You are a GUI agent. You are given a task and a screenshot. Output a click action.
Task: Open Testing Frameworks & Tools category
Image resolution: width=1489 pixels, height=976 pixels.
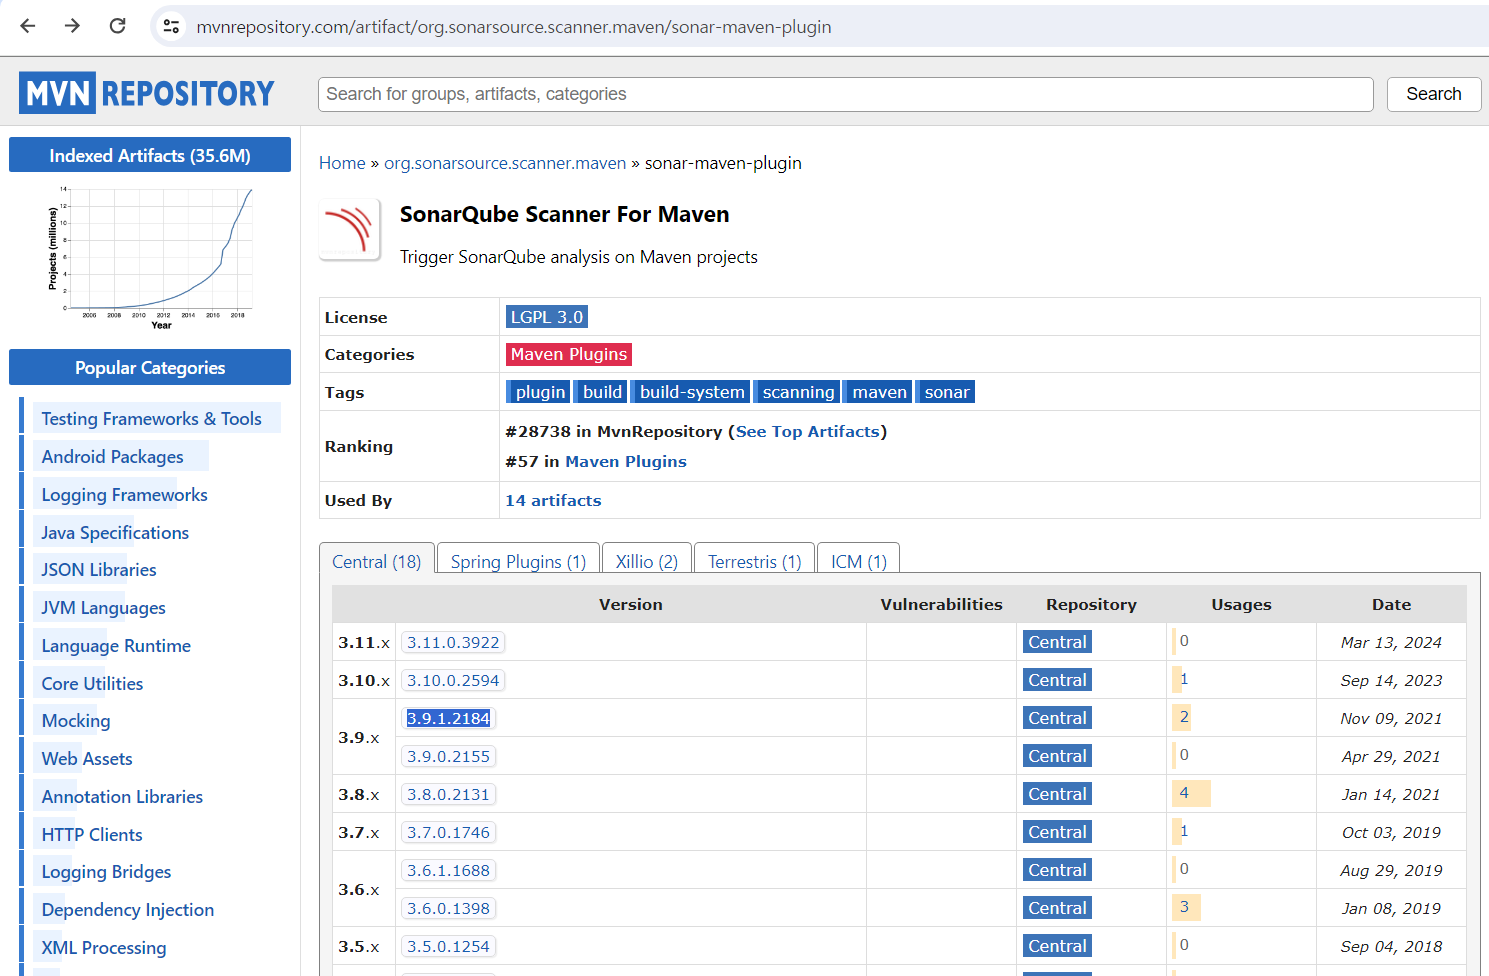pyautogui.click(x=151, y=419)
